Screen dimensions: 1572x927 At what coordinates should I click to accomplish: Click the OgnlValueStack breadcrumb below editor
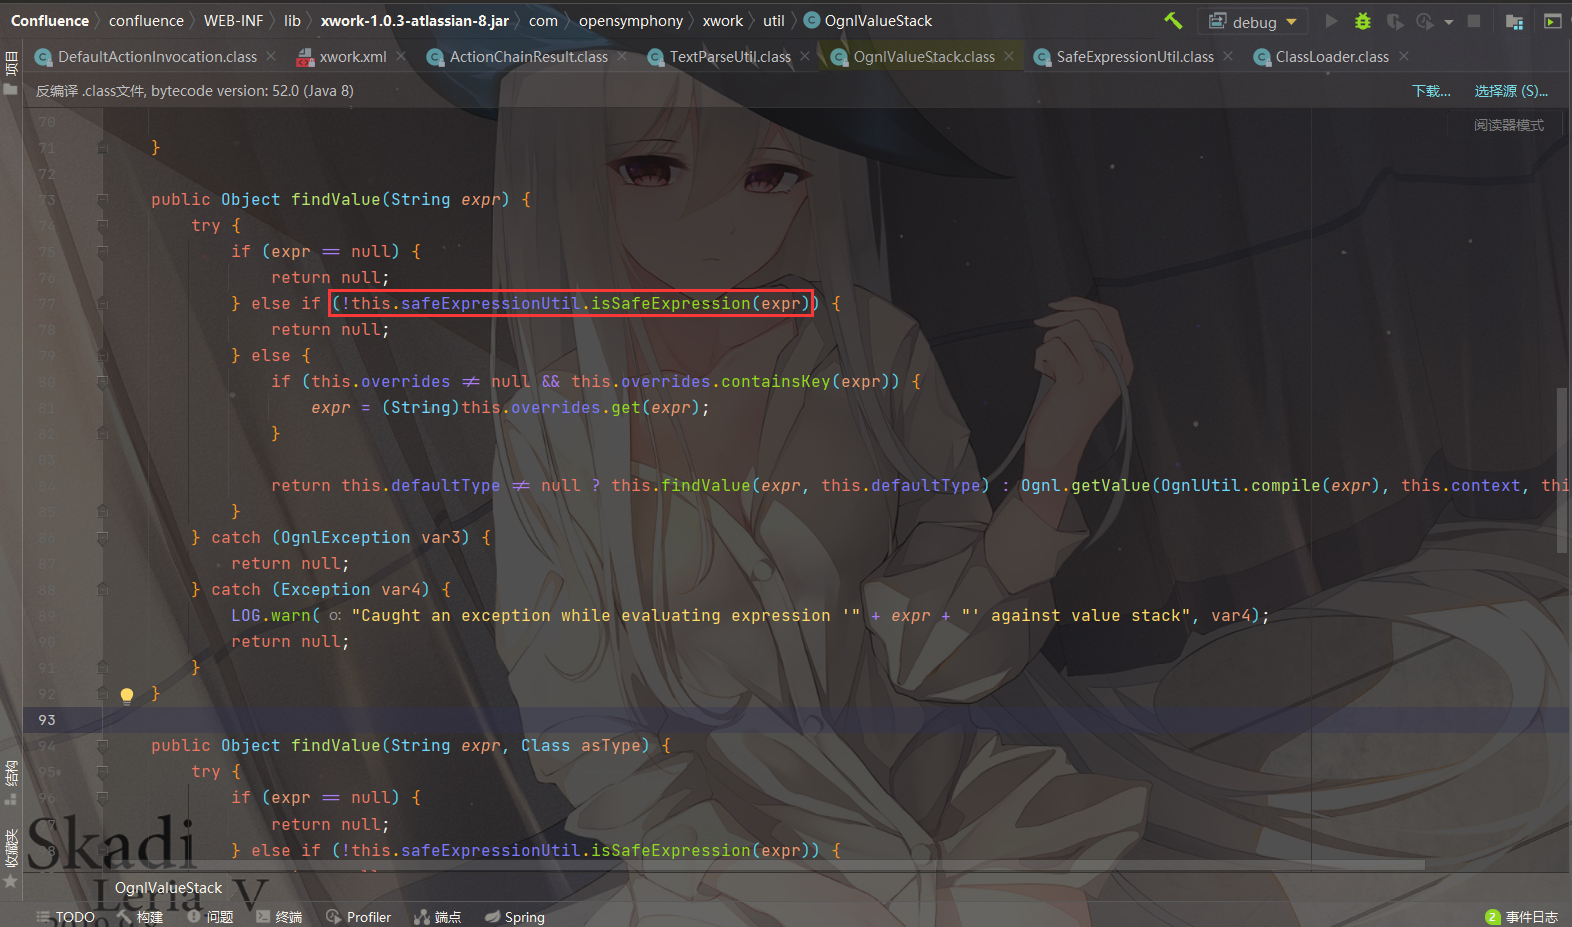coord(168,888)
